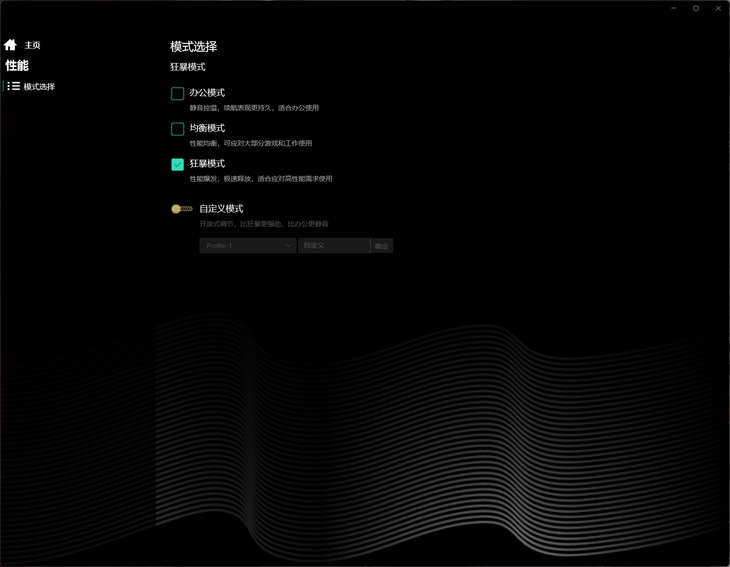Image resolution: width=730 pixels, height=567 pixels.
Task: Click the 性能 sidebar heading
Action: 17,66
